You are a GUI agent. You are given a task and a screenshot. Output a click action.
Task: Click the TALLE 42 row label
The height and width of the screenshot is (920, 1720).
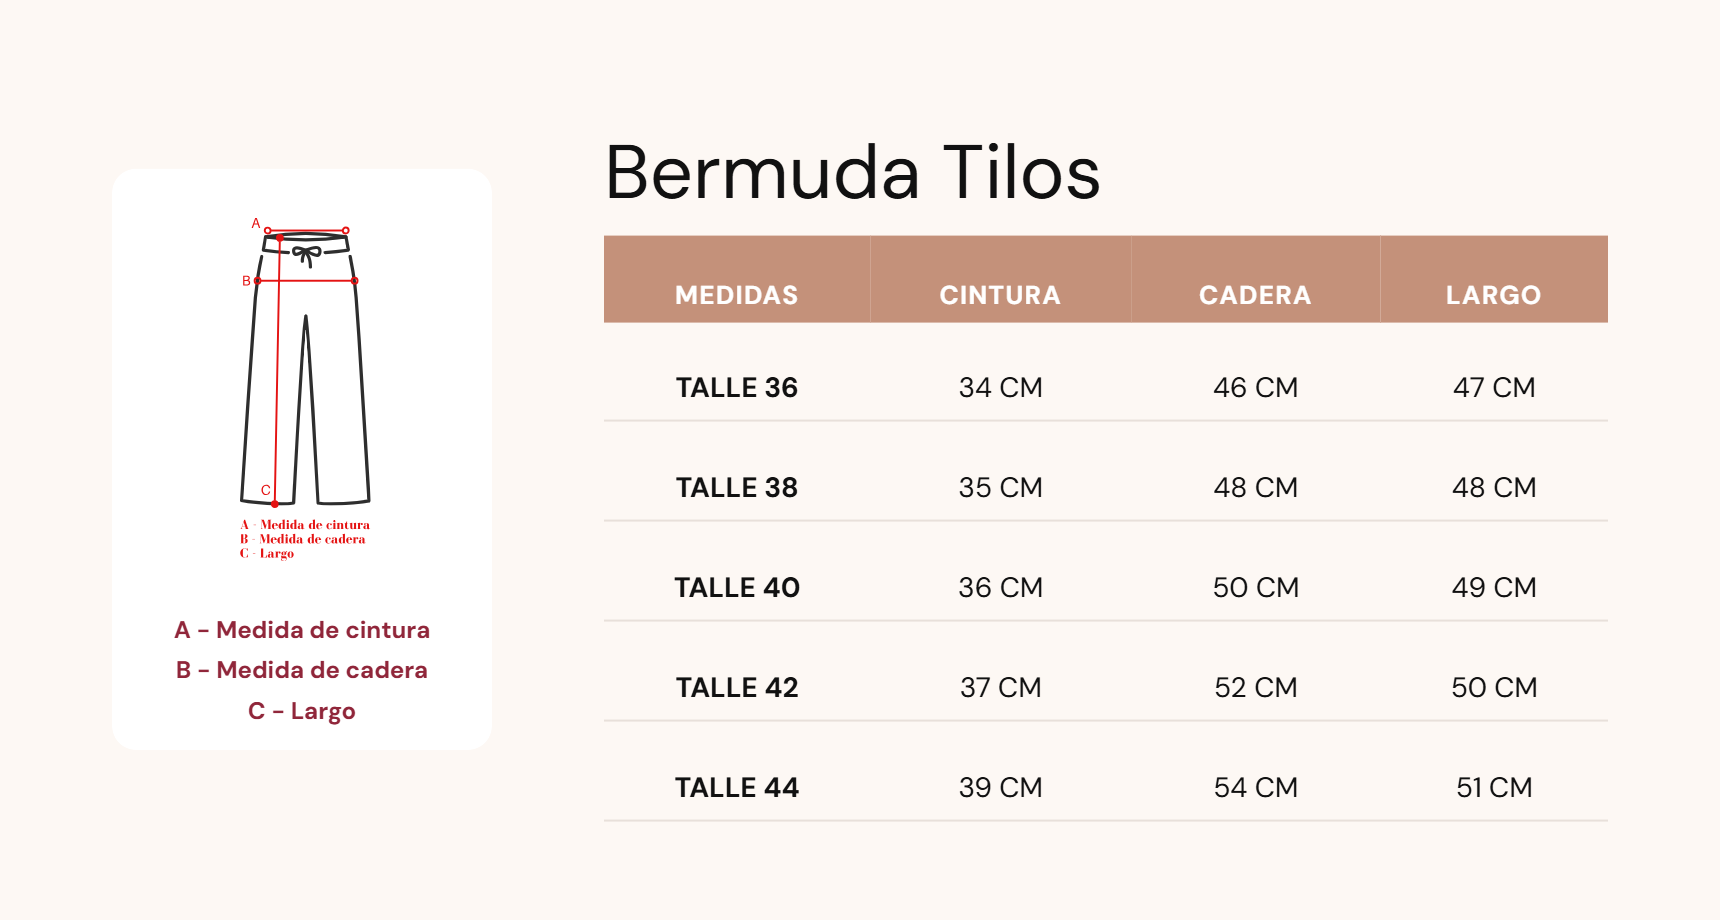[736, 687]
